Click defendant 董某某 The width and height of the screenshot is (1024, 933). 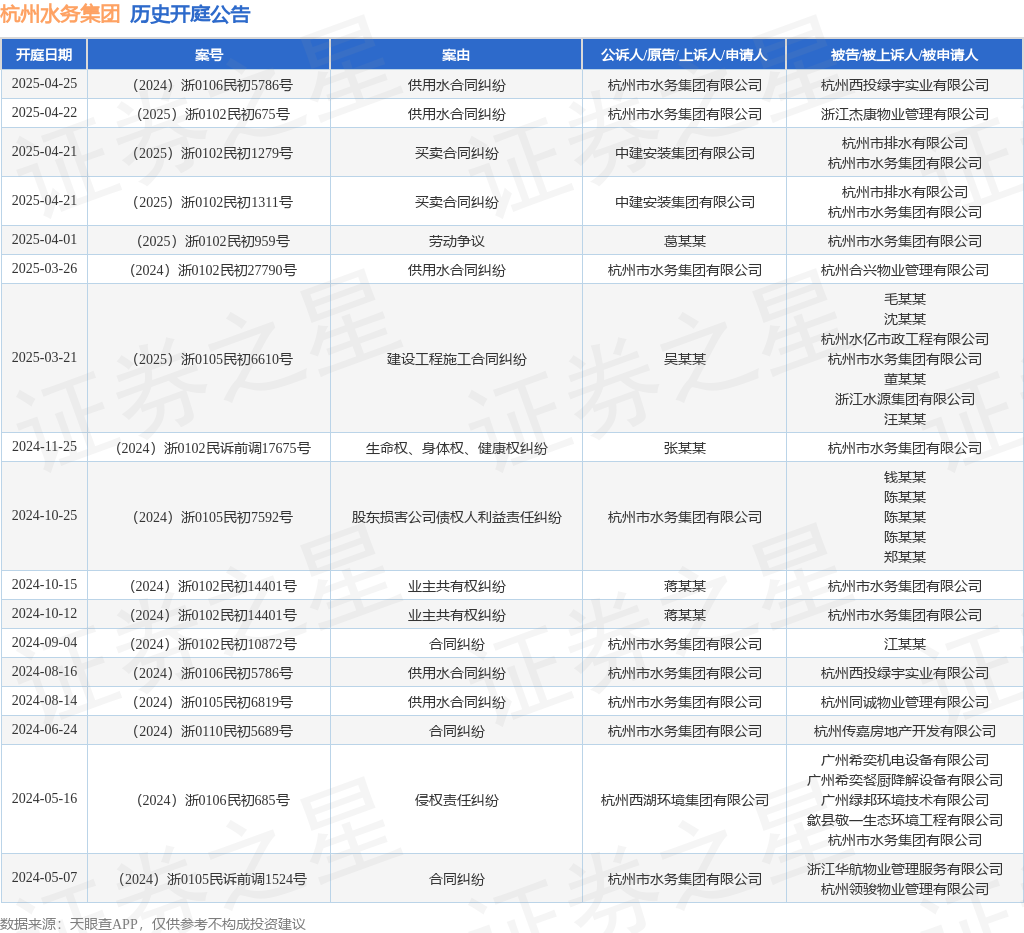pyautogui.click(x=904, y=379)
